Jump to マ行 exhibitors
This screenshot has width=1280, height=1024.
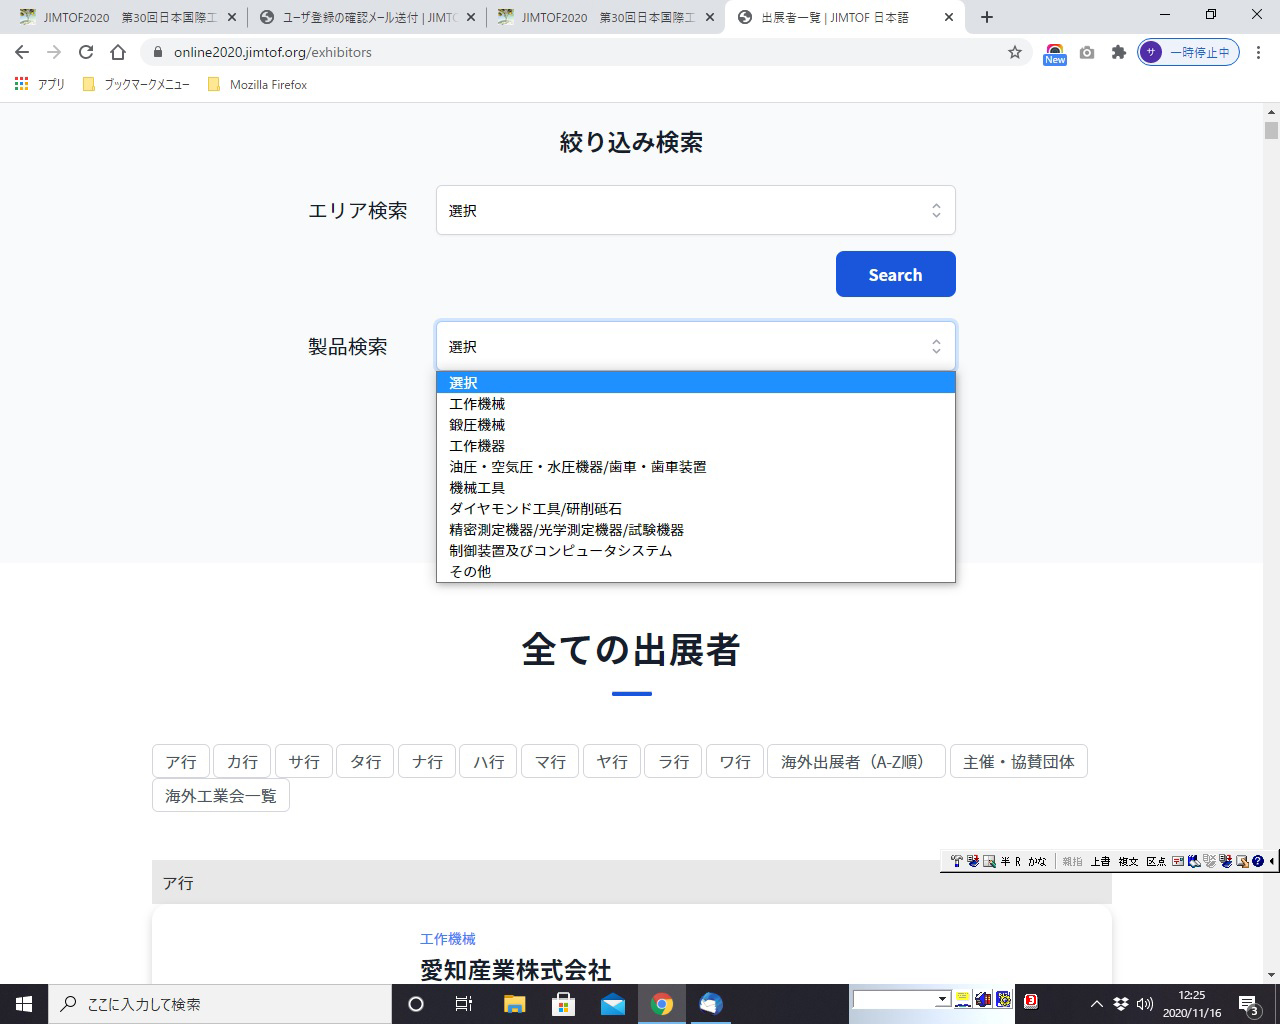[x=550, y=761]
